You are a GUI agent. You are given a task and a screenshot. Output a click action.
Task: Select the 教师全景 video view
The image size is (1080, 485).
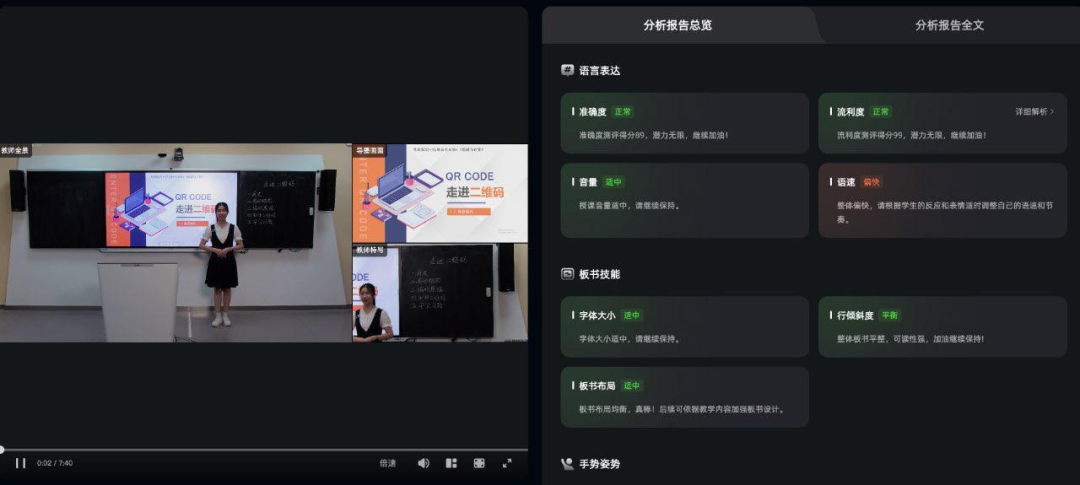pyautogui.click(x=176, y=242)
